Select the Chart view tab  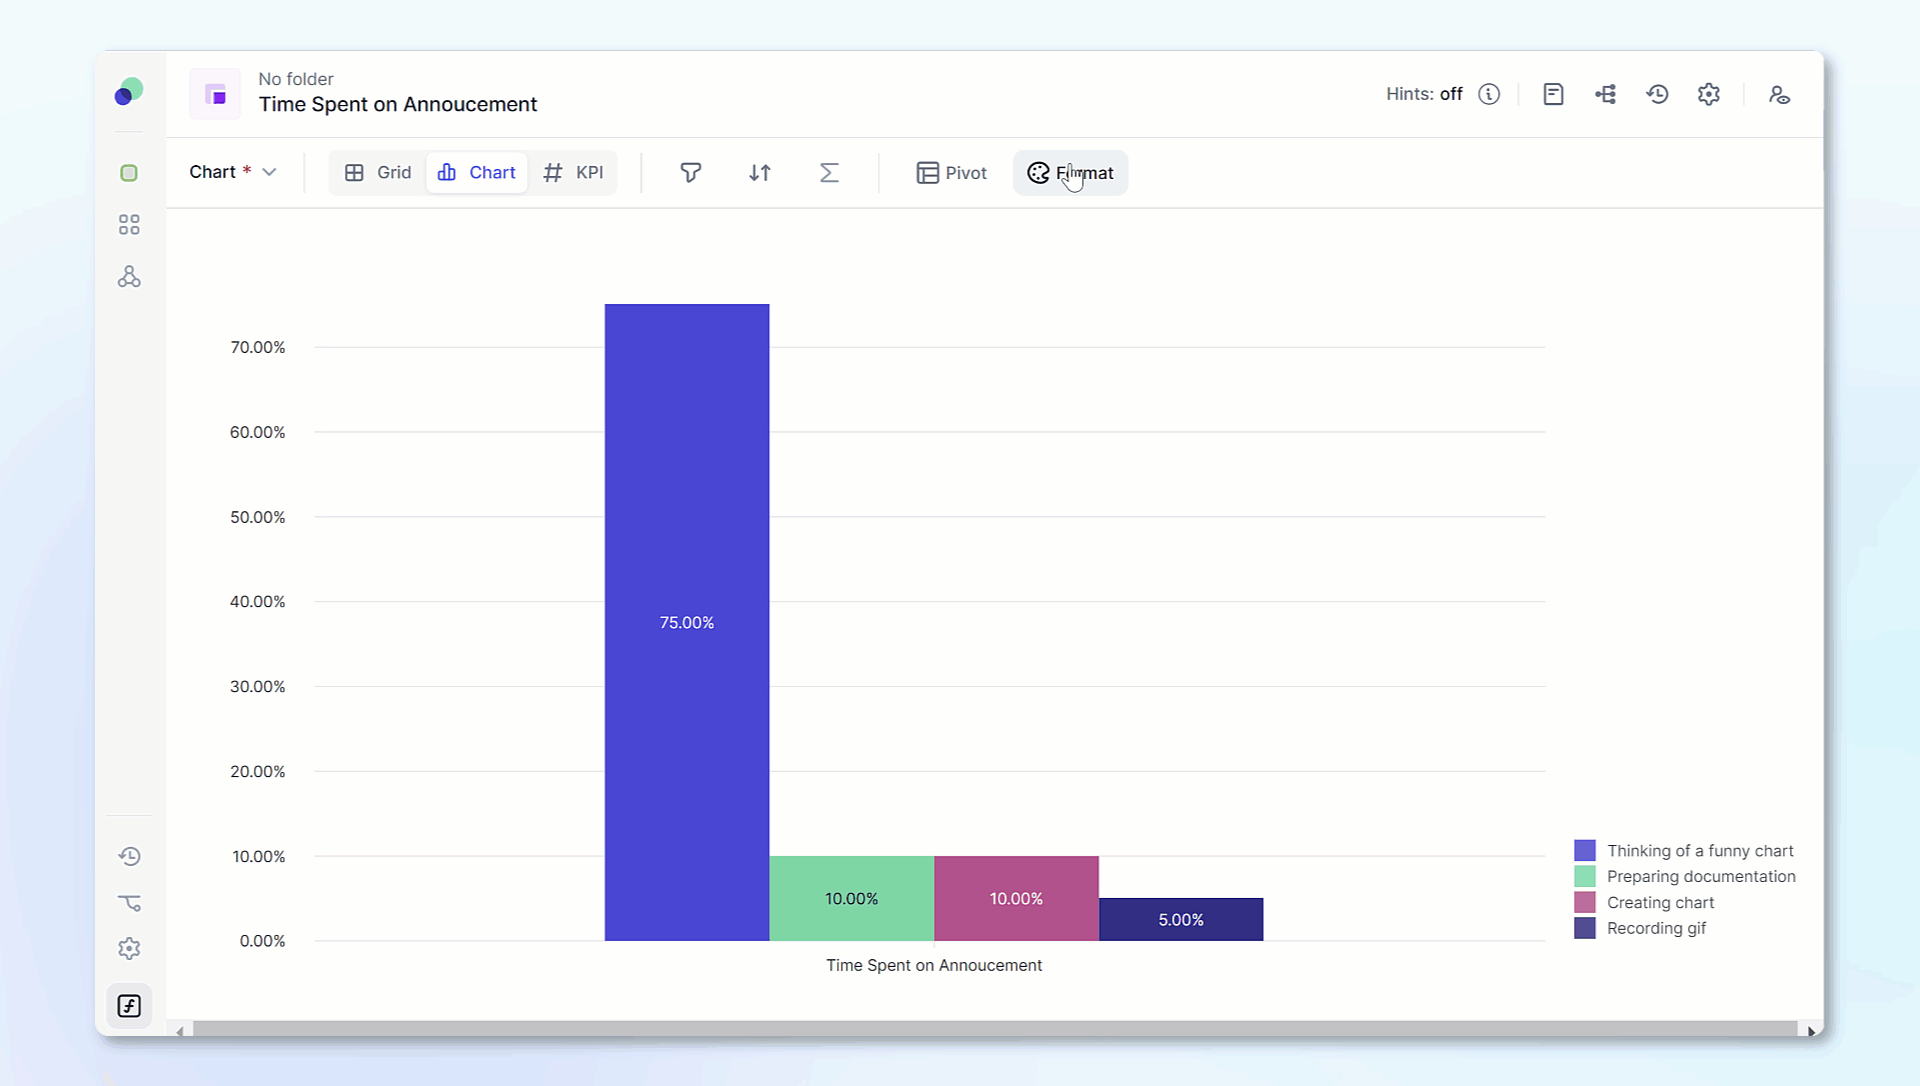pos(477,173)
